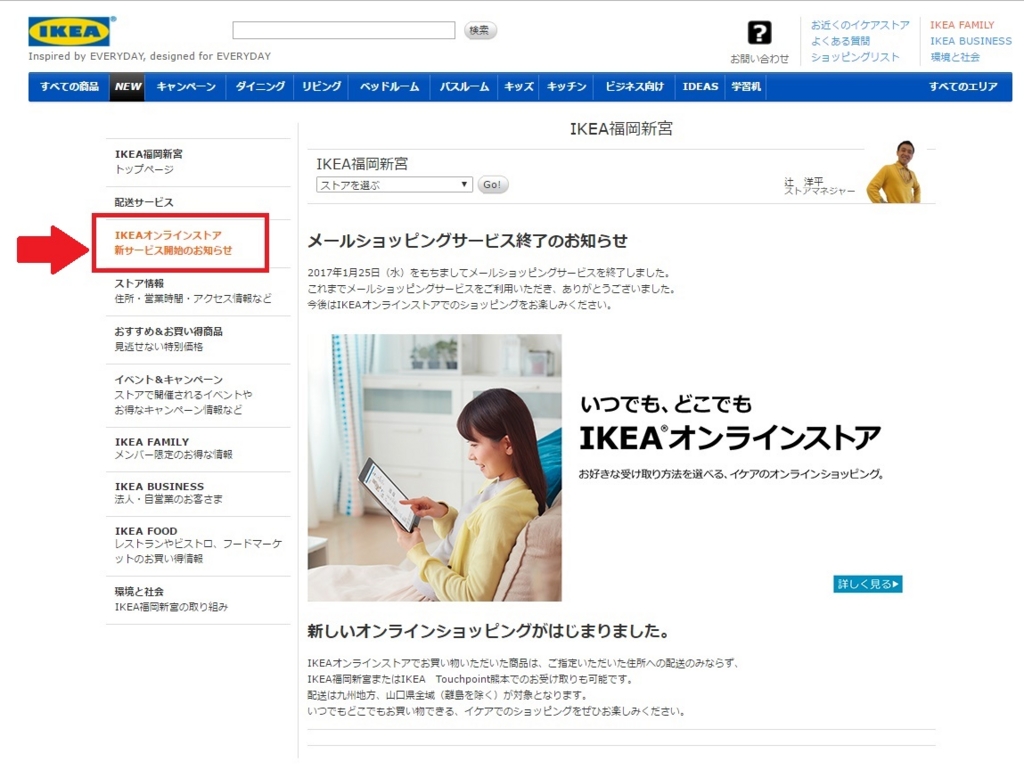Open the IKEA BUSINESS header link
This screenshot has height=778, width=1024.
(970, 41)
